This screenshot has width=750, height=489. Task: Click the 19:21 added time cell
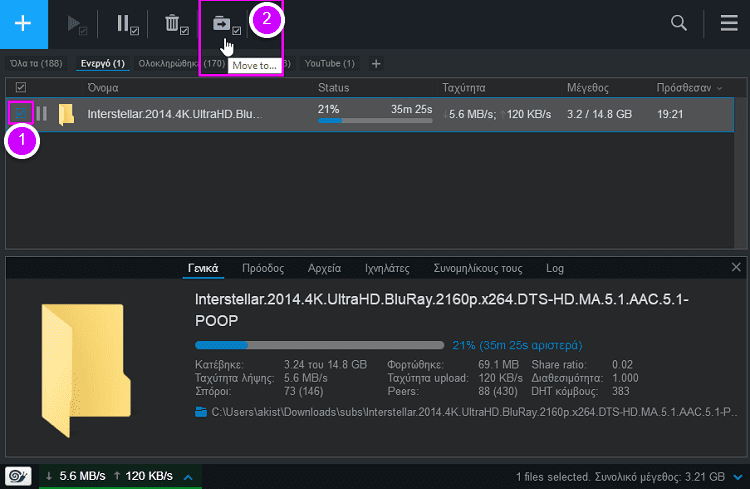point(670,114)
